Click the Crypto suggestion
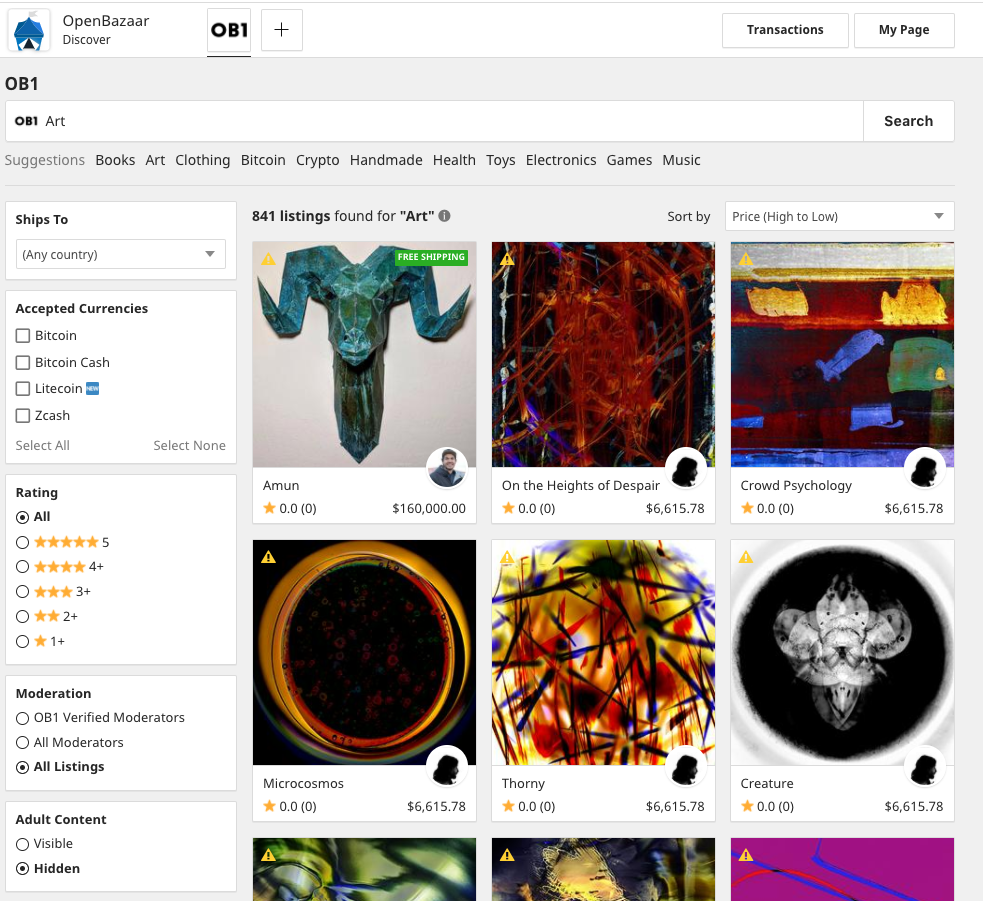The image size is (983, 901). (x=318, y=161)
